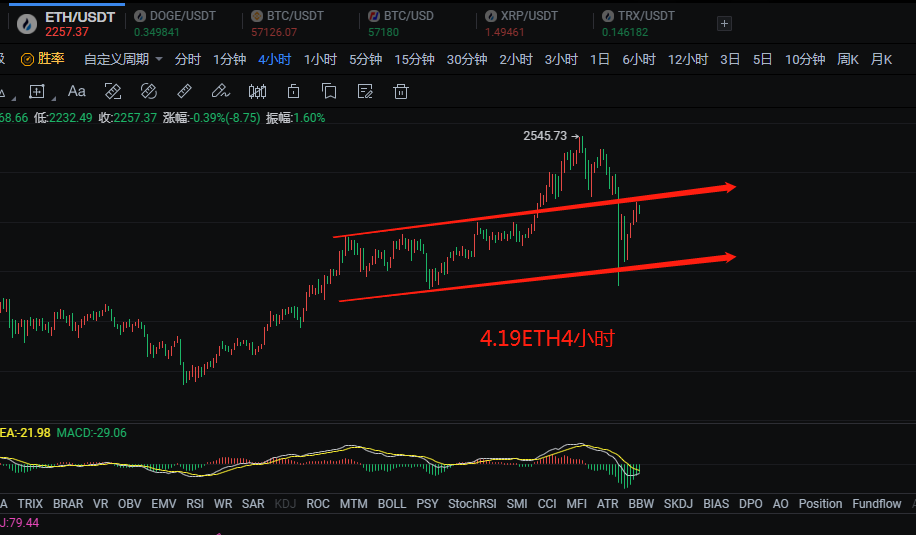Screen dimensions: 916x535
Task: Select the 1日 timeframe
Action: coord(600,59)
